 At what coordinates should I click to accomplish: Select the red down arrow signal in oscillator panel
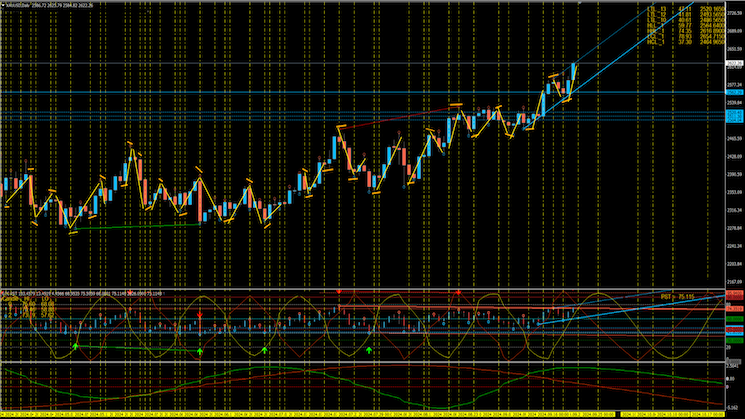point(199,314)
